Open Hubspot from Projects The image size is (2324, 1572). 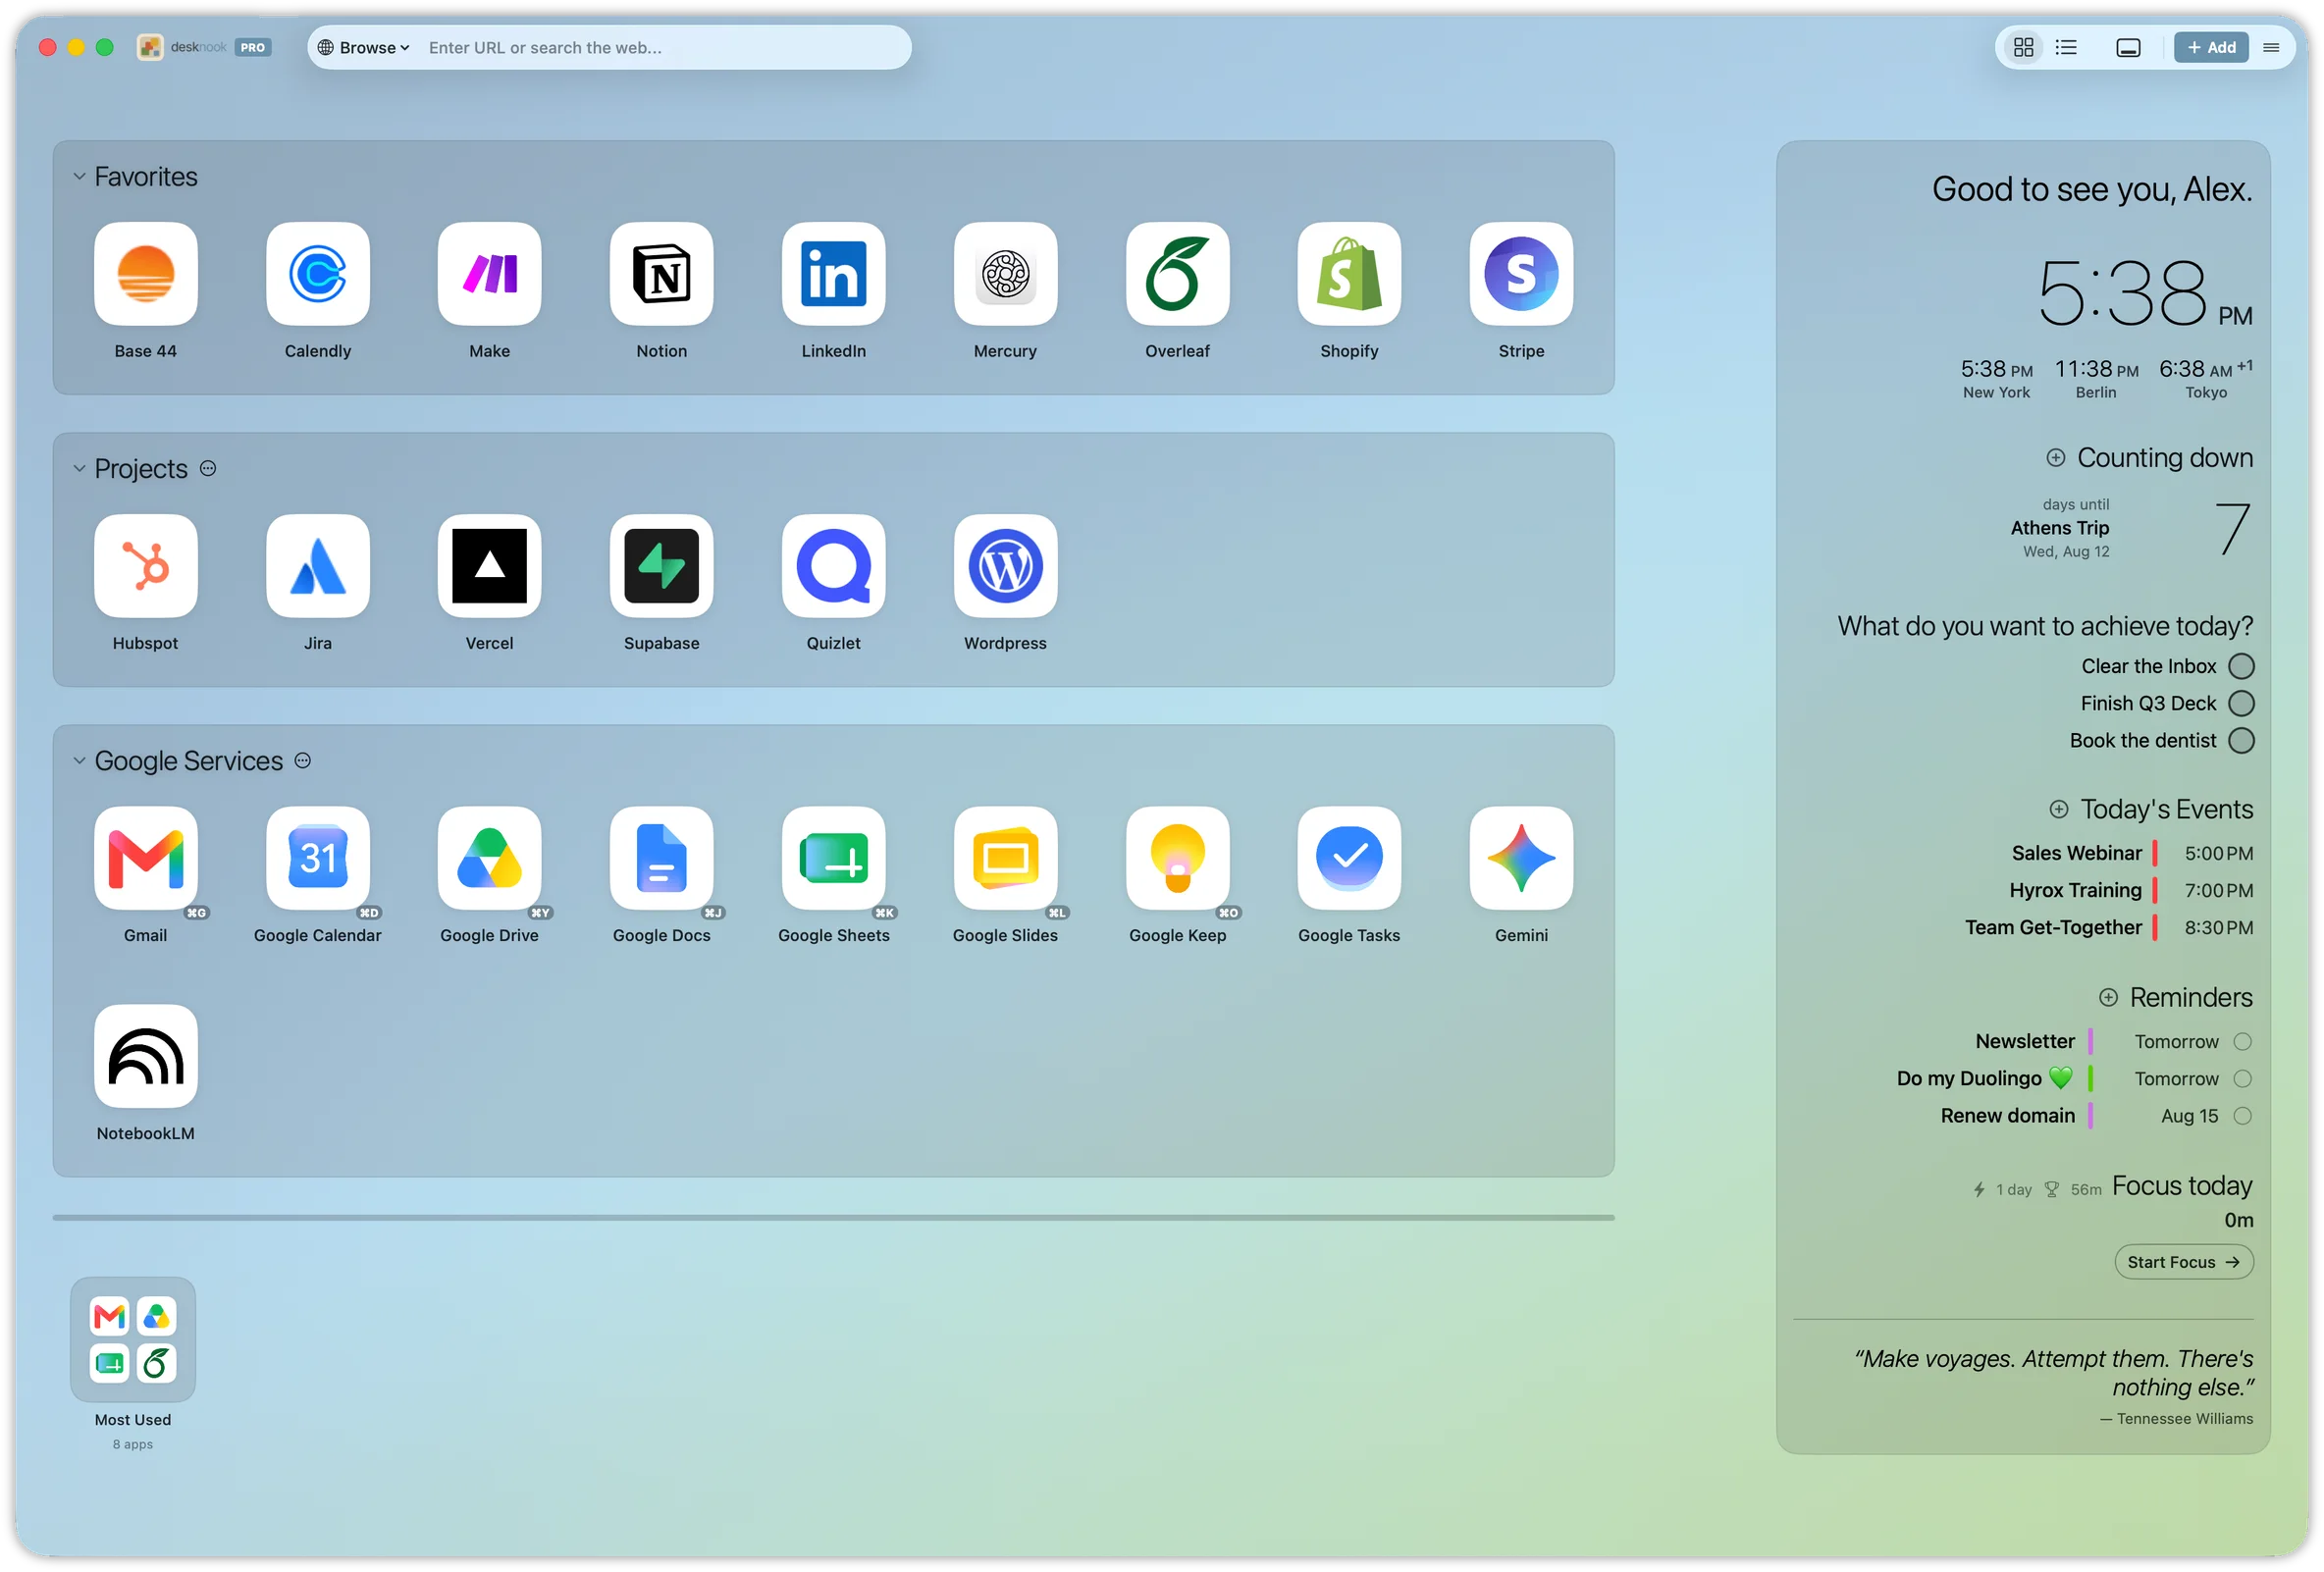point(146,566)
